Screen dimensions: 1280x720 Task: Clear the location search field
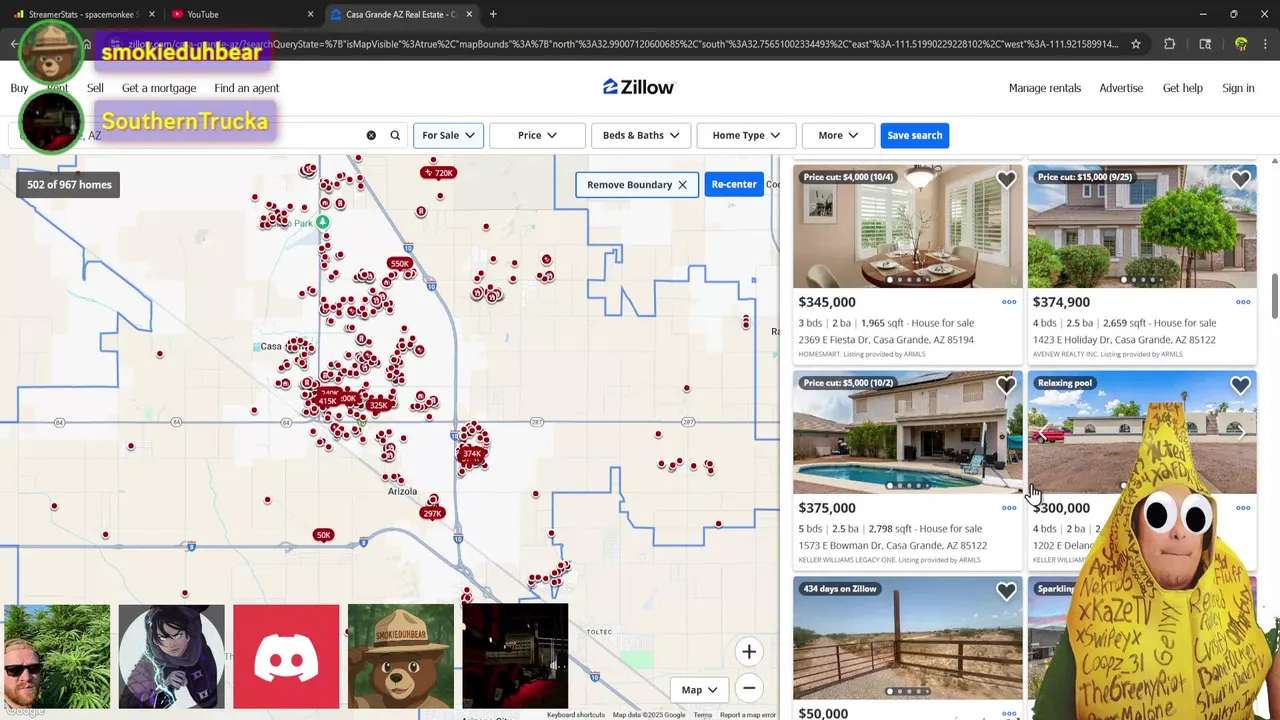click(x=371, y=135)
